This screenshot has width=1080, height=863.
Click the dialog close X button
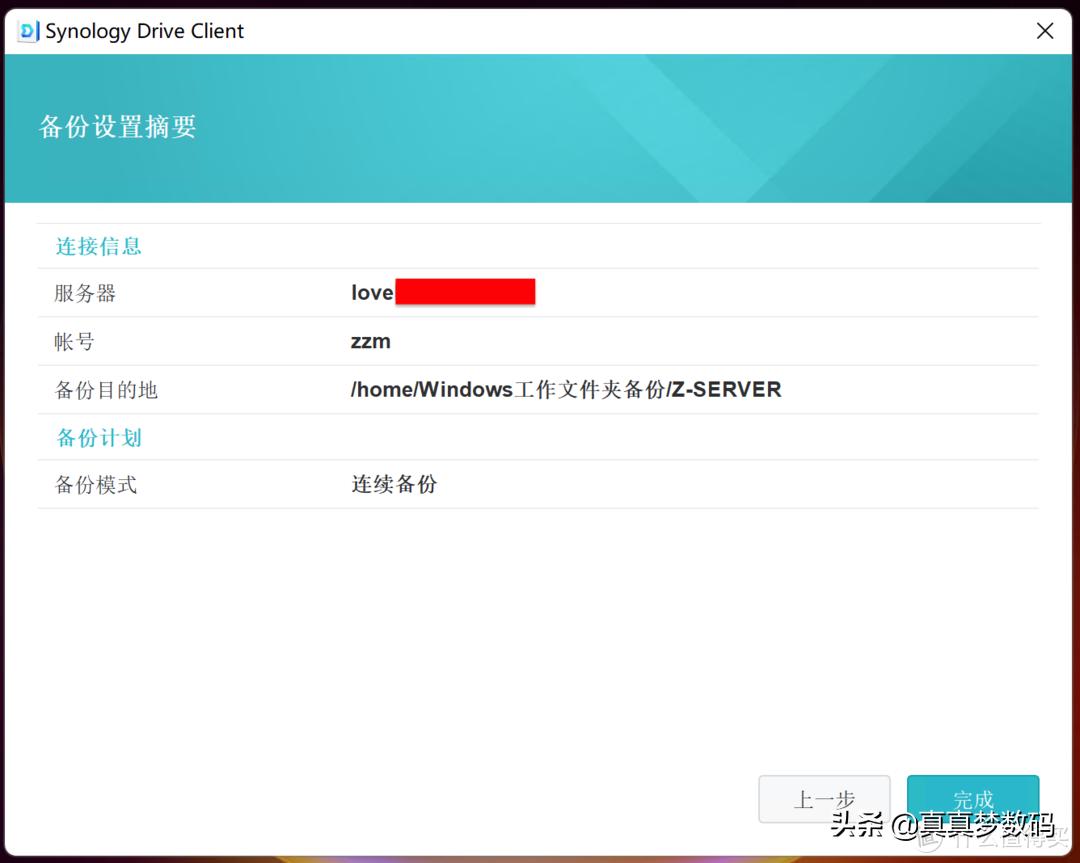point(1045,31)
